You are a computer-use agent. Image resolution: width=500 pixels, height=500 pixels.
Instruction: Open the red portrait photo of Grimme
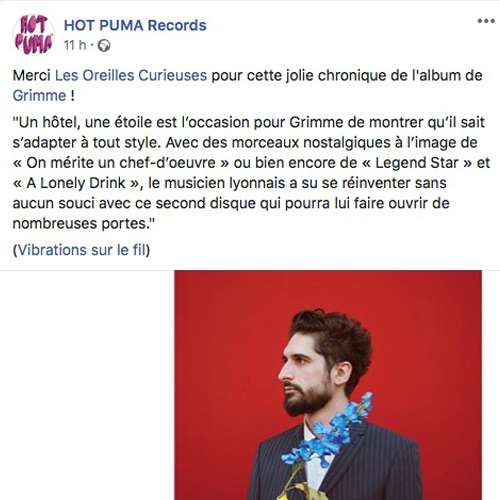point(328,385)
